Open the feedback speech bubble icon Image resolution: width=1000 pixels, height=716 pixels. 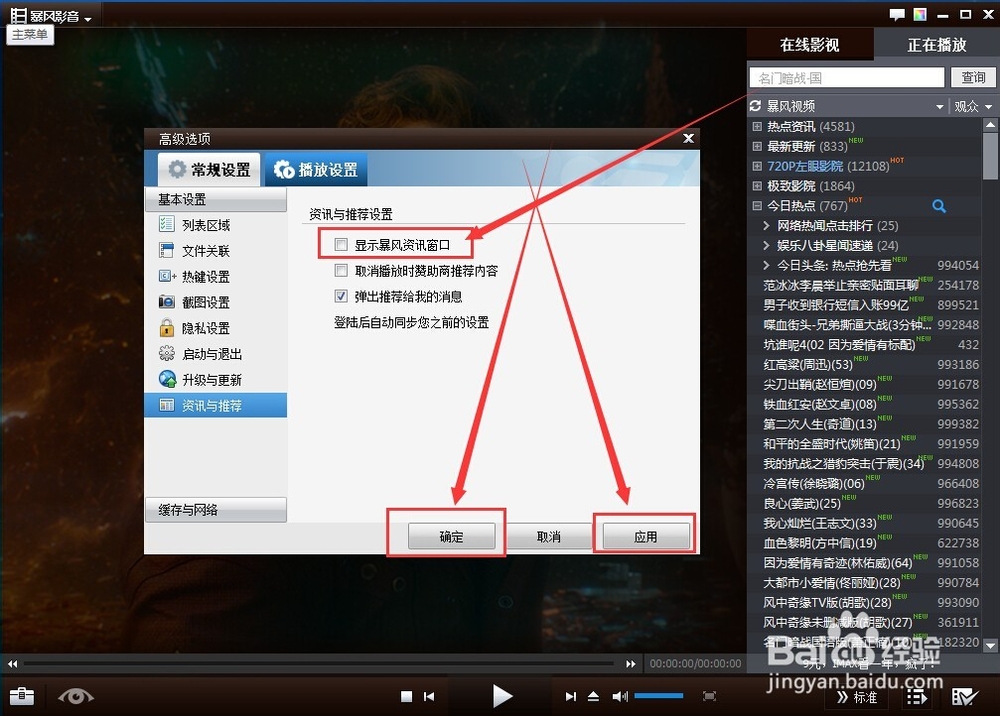click(x=897, y=14)
